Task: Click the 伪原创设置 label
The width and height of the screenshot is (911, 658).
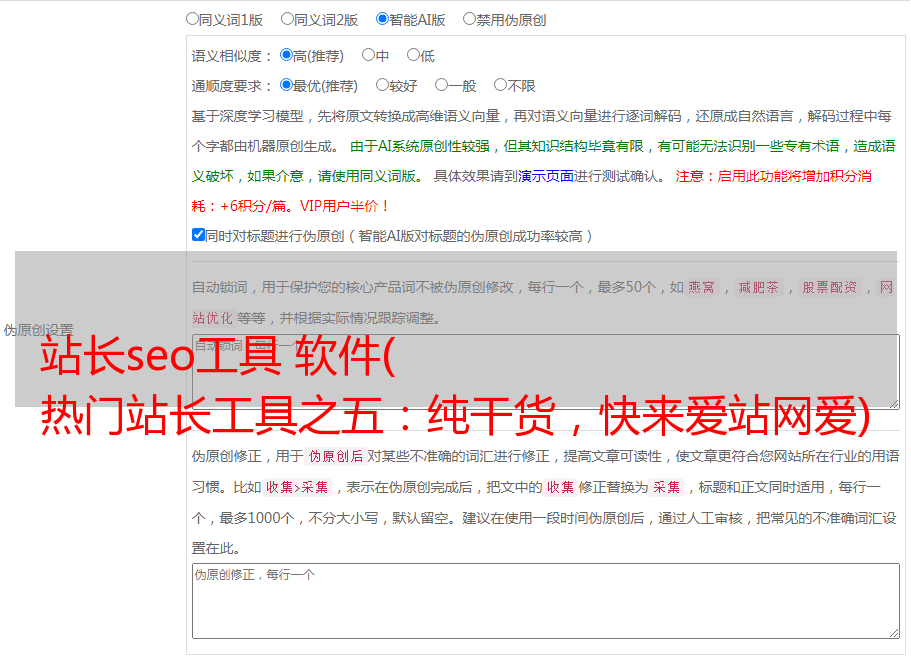Action: click(38, 330)
